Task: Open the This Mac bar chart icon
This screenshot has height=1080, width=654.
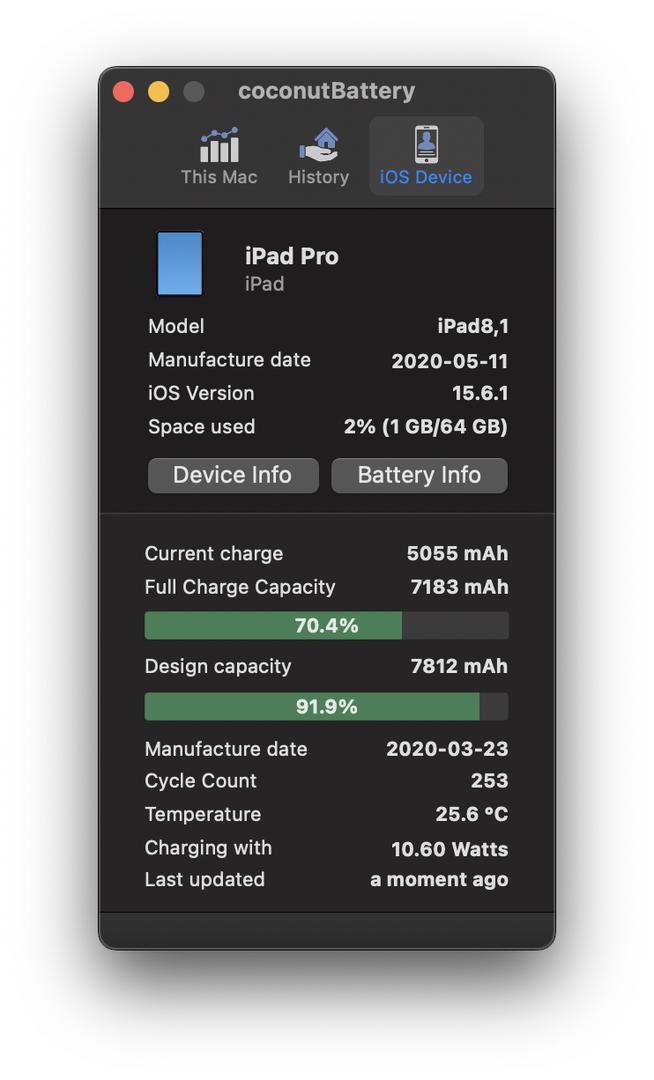Action: [x=220, y=145]
